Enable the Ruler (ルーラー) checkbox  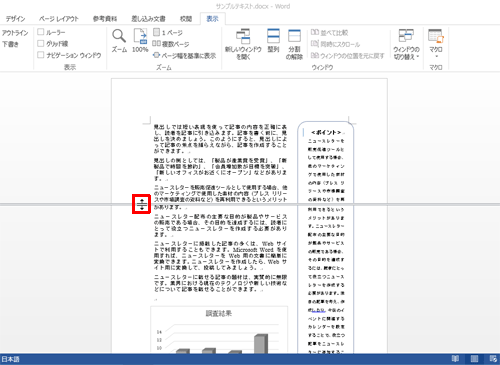[51, 32]
